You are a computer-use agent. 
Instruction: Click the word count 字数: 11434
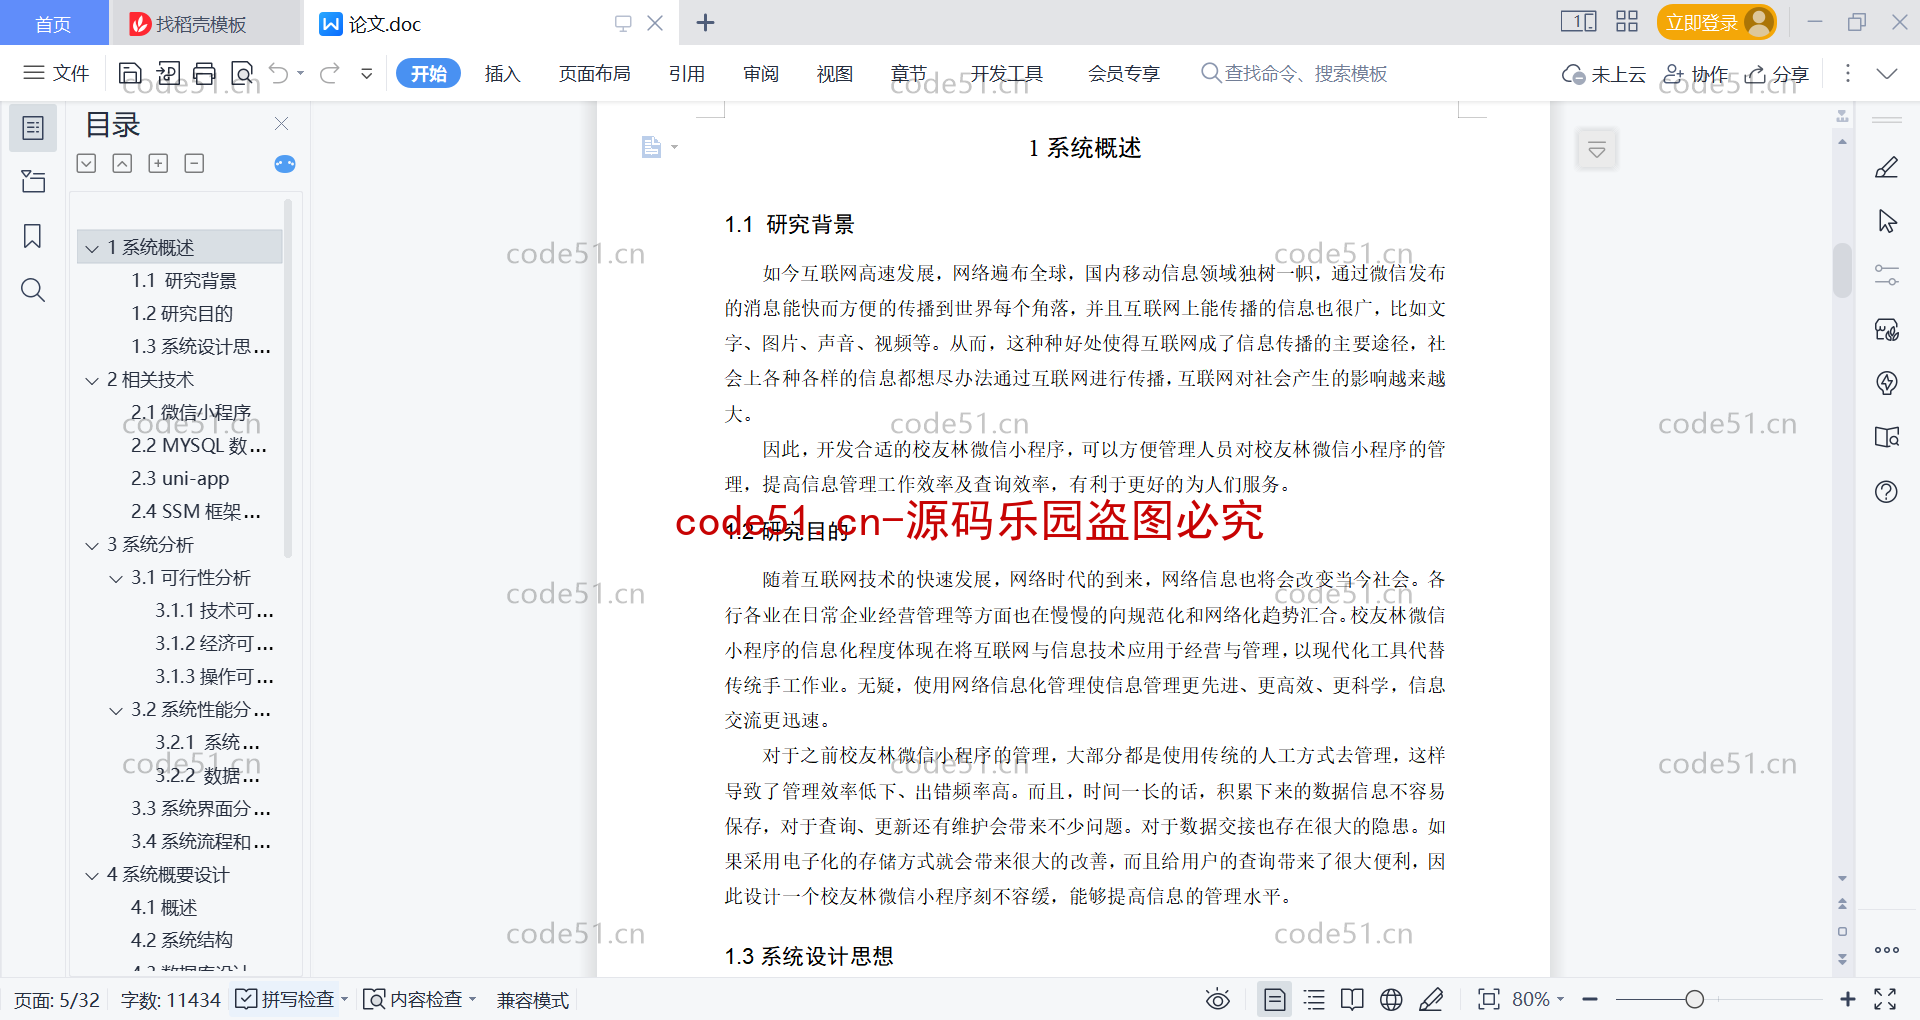[x=171, y=1000]
